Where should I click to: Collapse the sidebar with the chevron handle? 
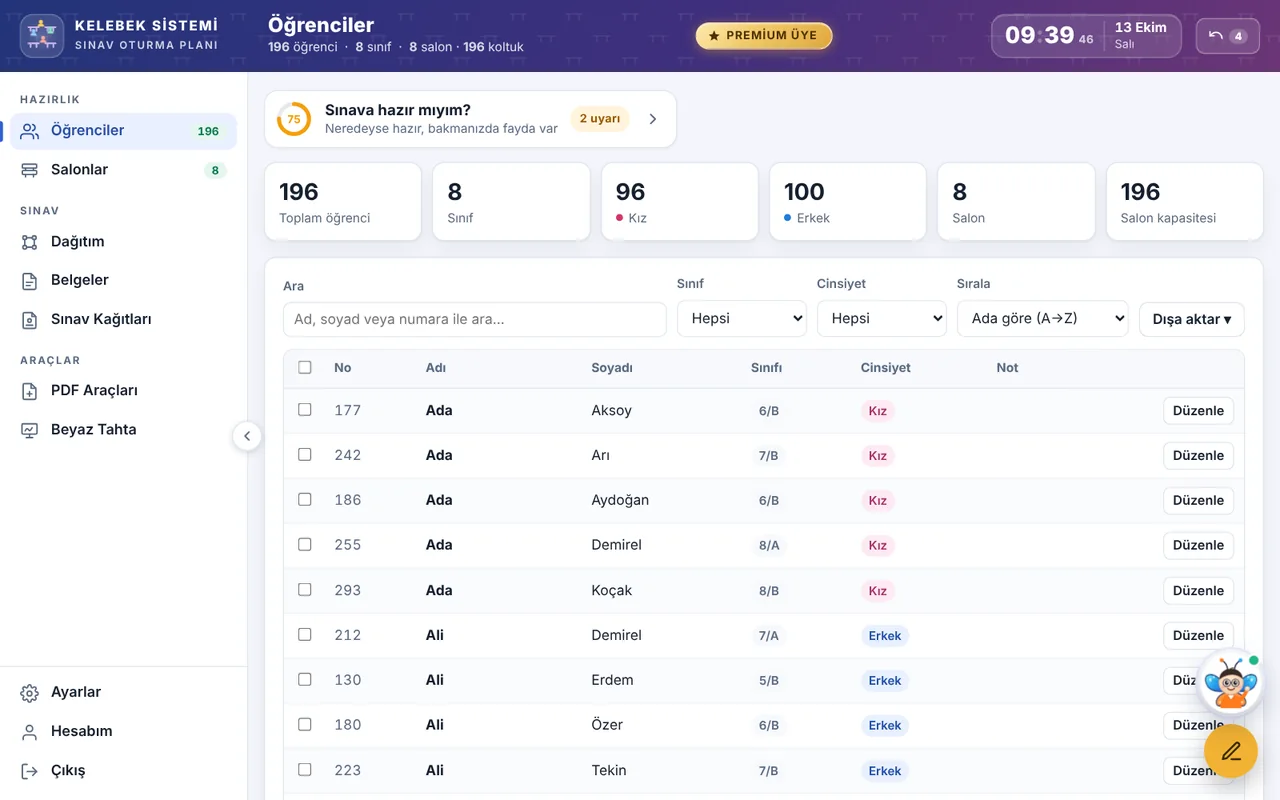pyautogui.click(x=247, y=436)
